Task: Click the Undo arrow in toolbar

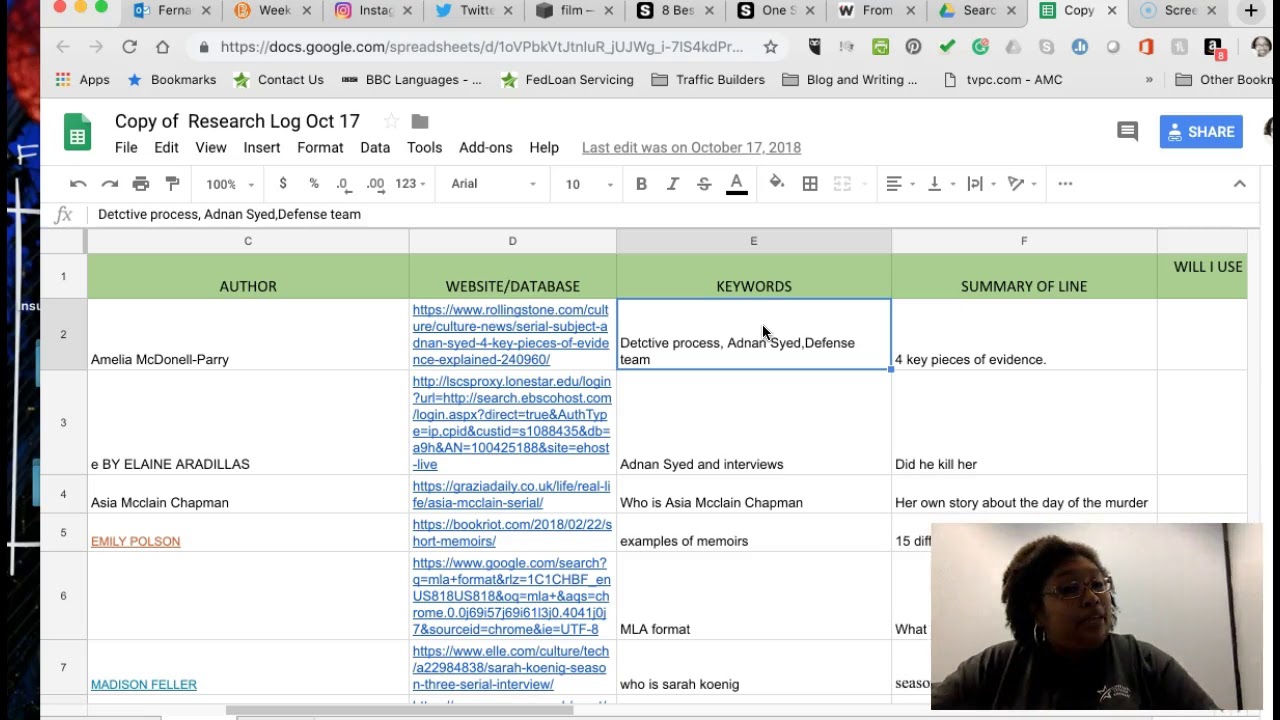Action: click(78, 184)
